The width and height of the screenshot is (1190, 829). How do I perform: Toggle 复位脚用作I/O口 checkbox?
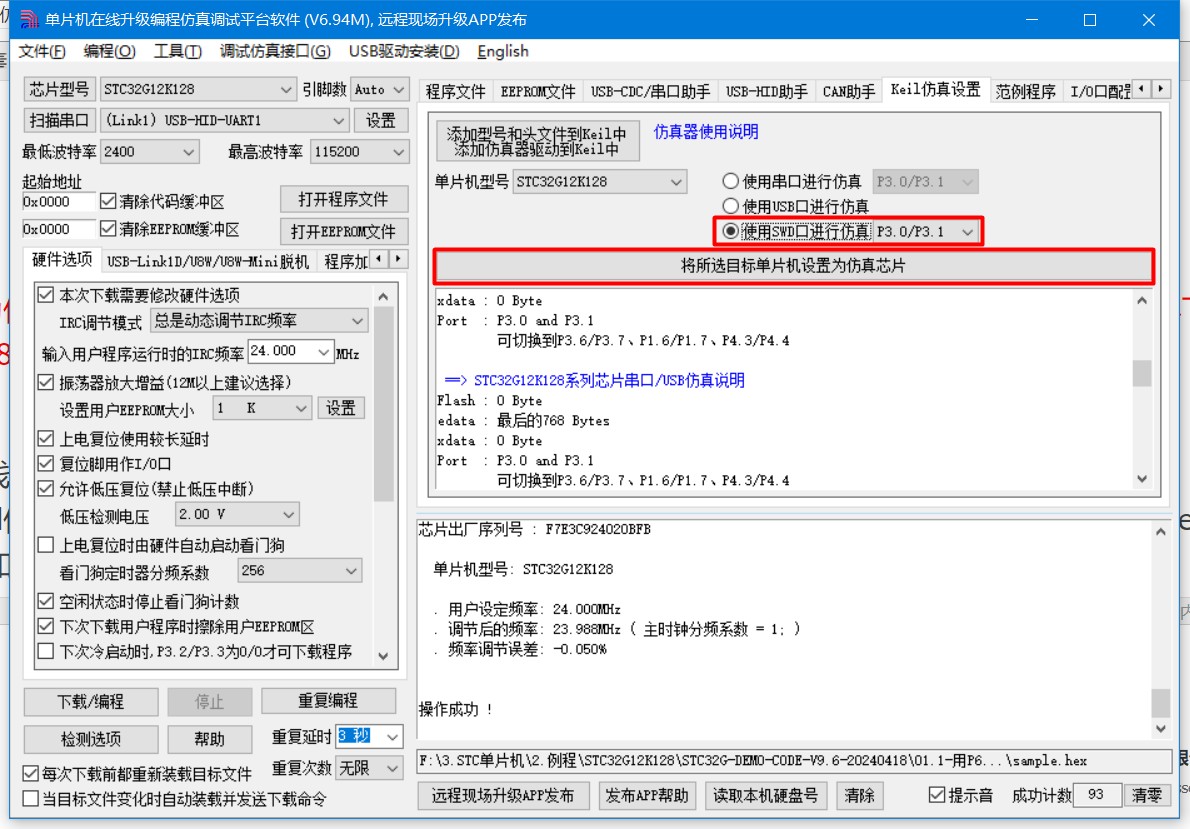tap(46, 463)
